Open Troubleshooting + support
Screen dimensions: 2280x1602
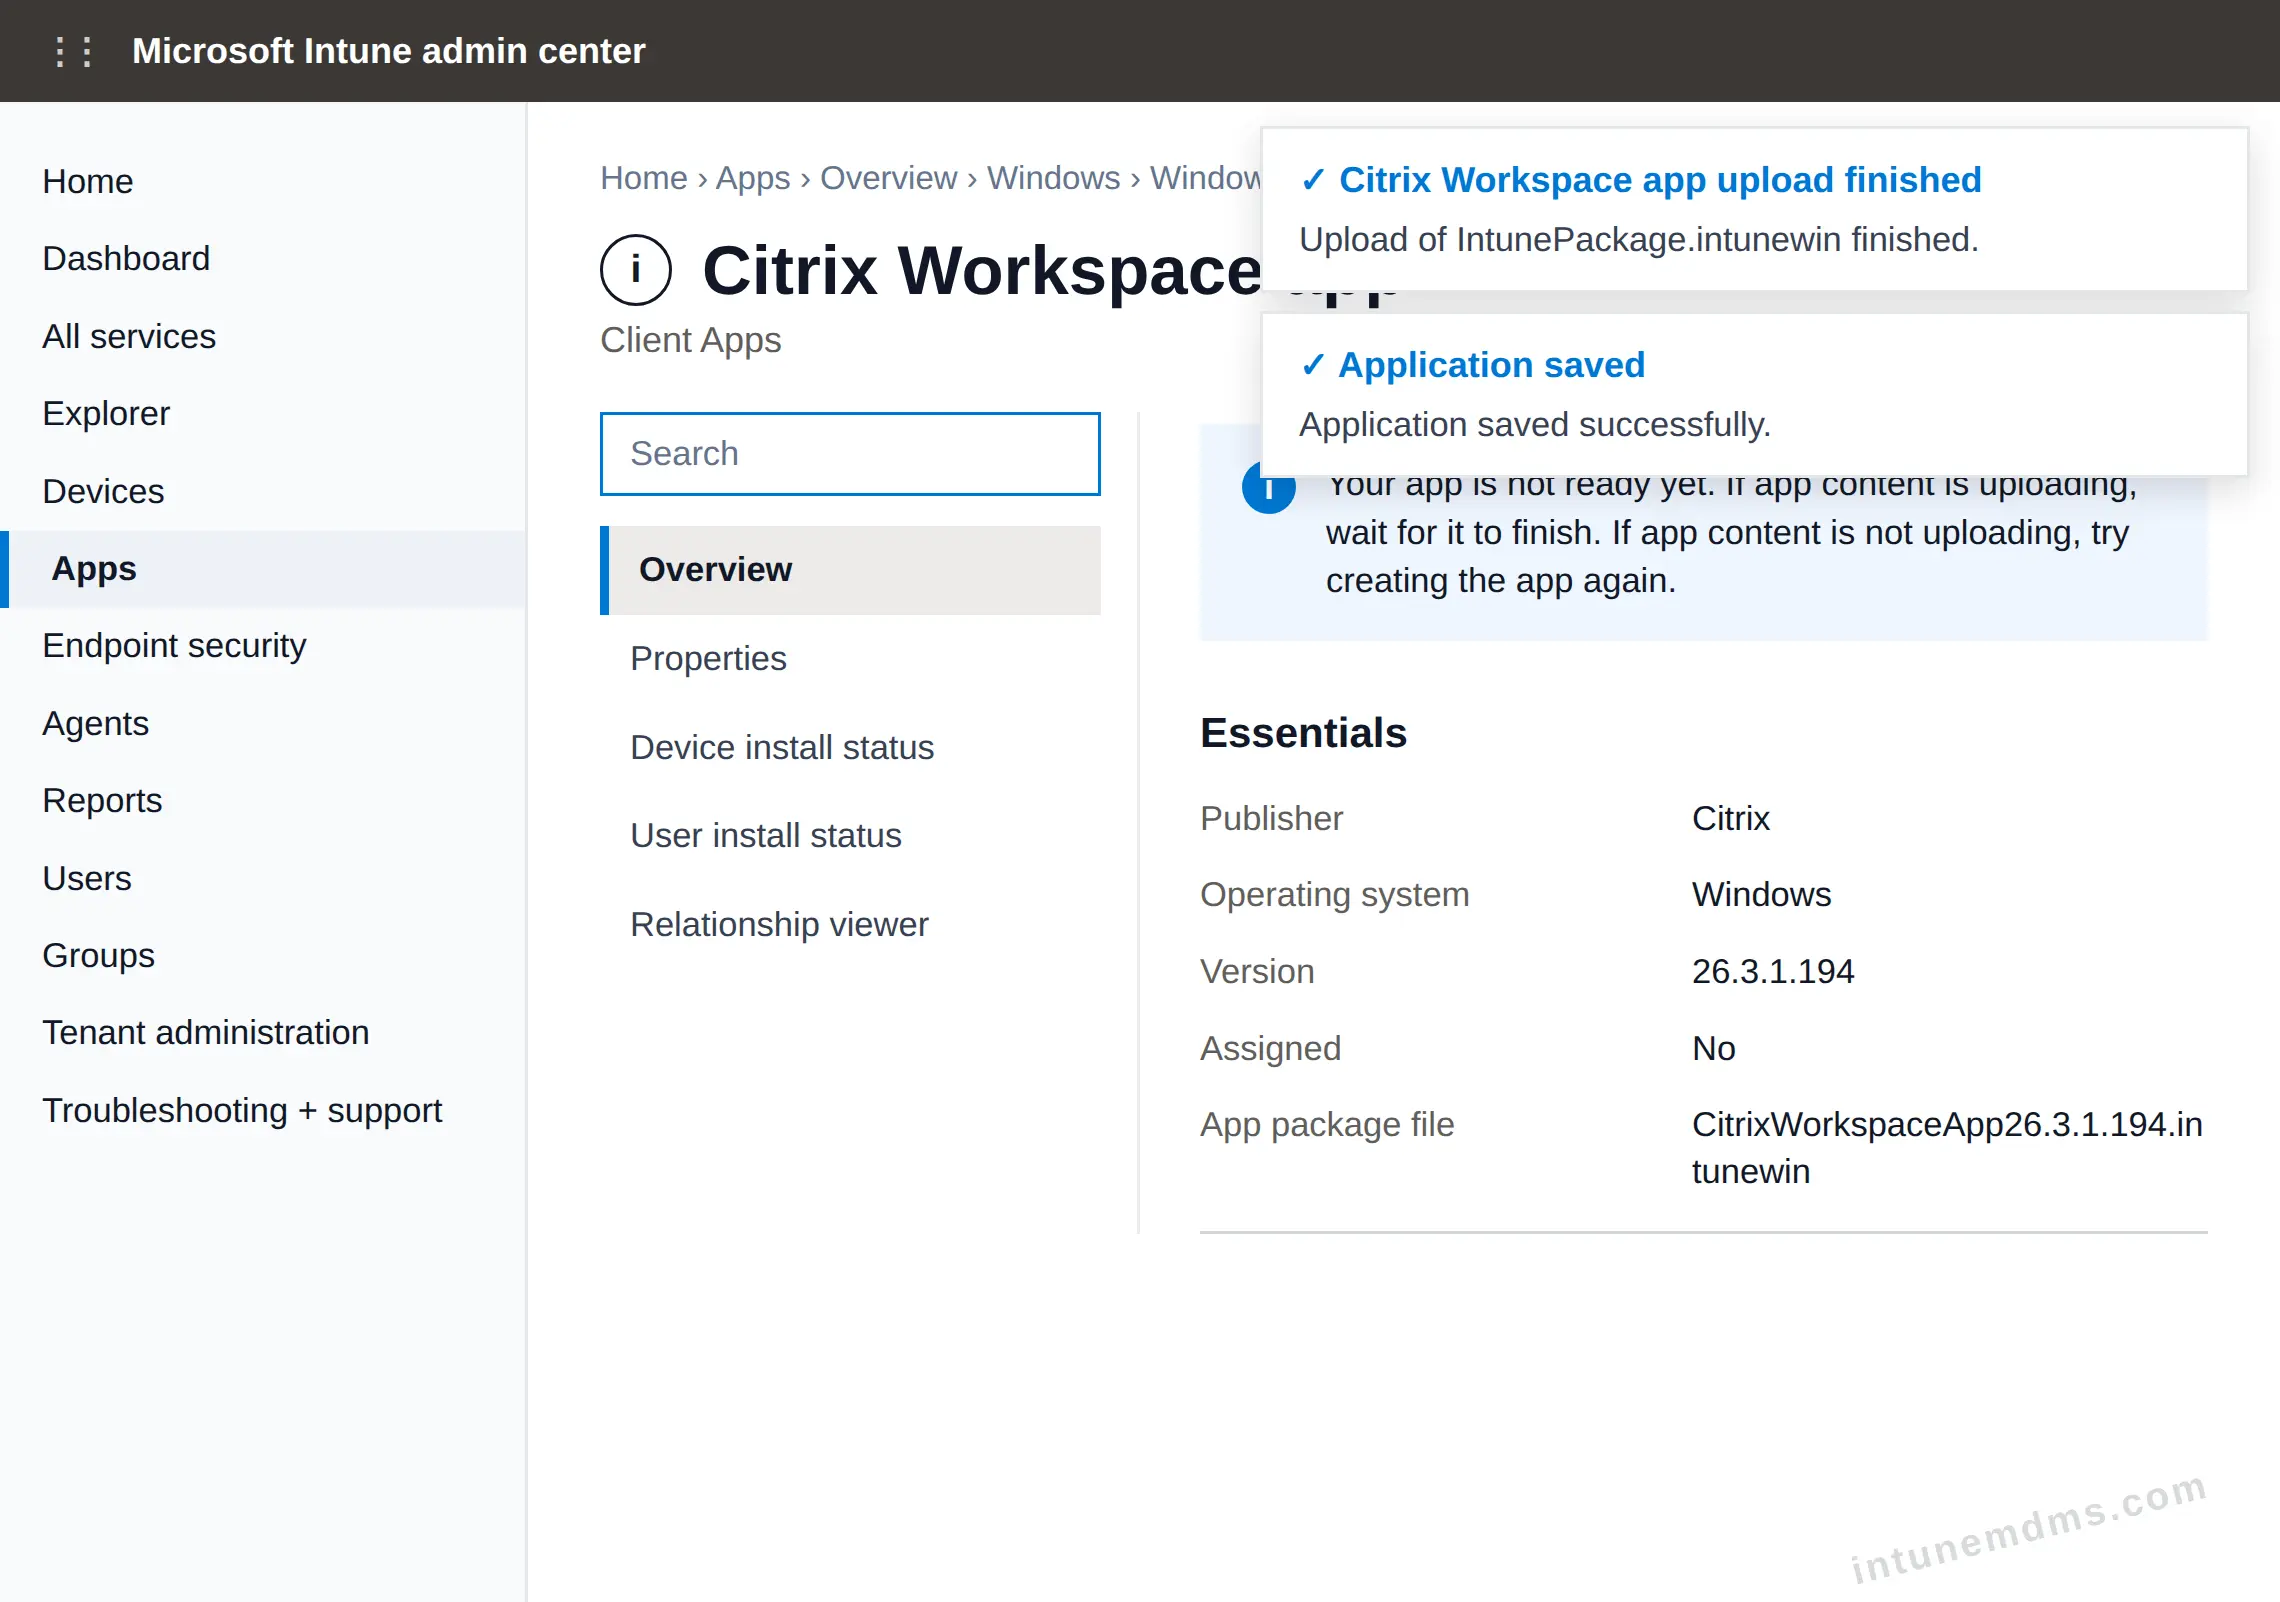263,1111
